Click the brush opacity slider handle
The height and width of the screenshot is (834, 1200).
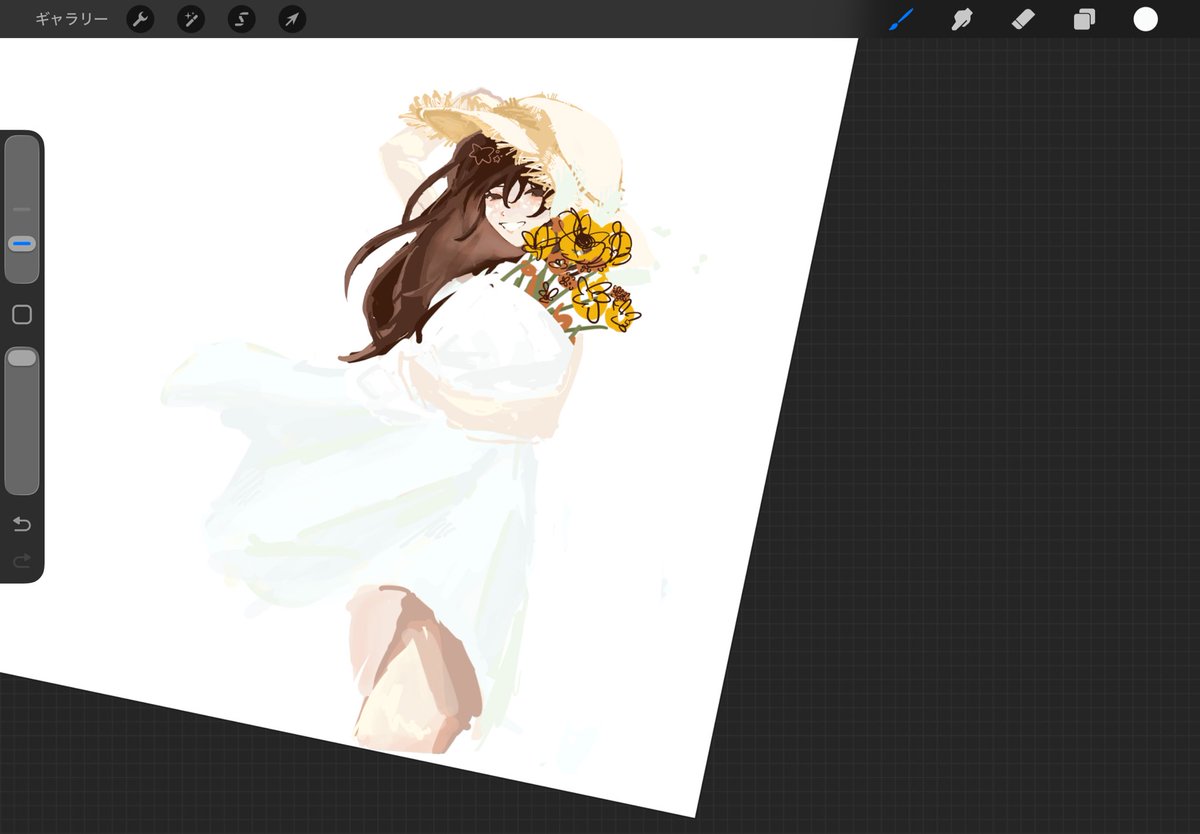click(22, 357)
